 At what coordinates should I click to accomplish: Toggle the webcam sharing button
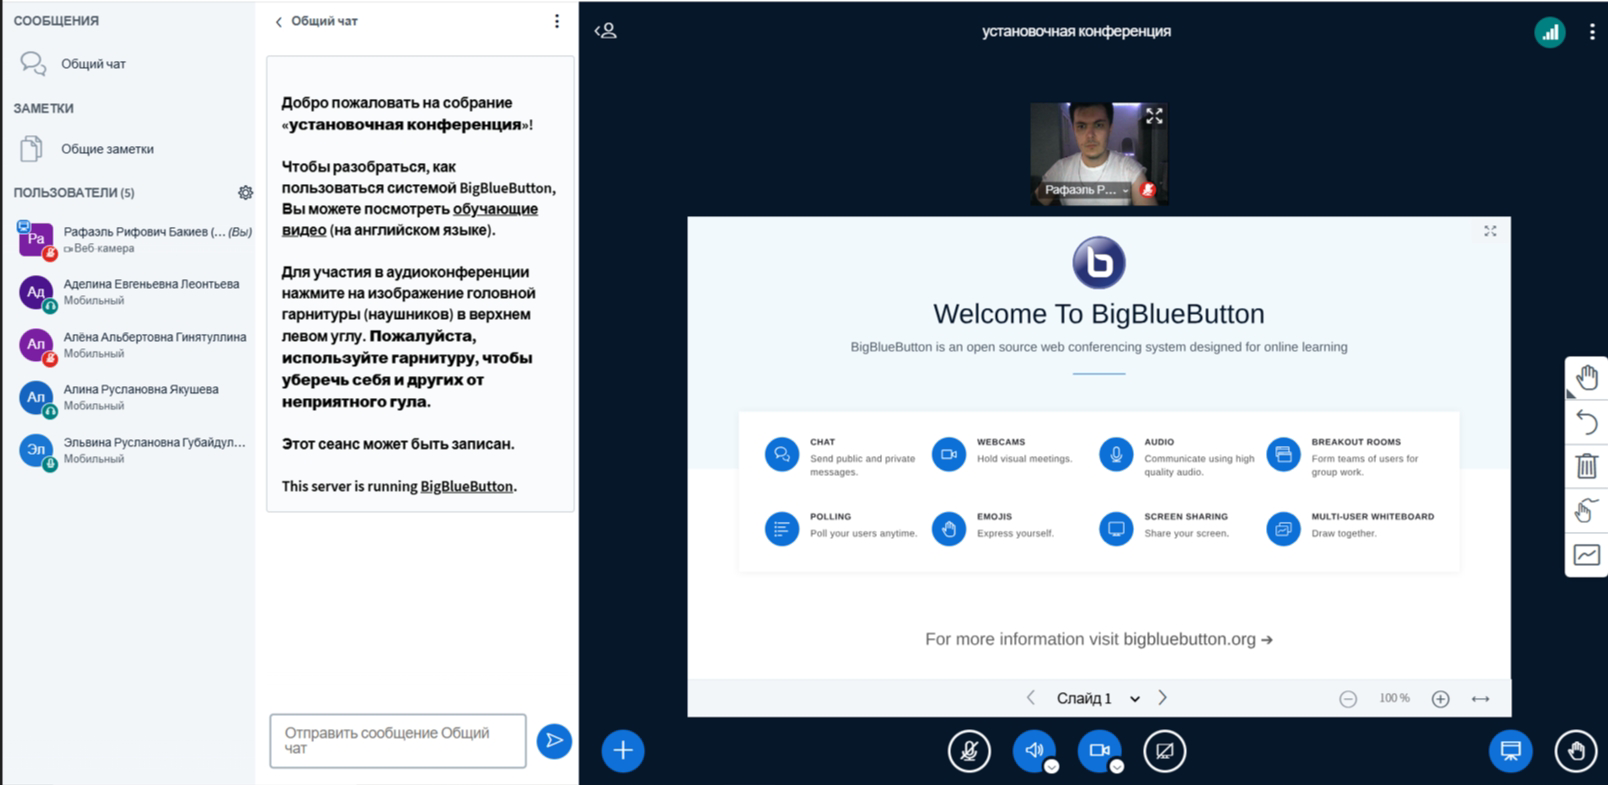point(1099,750)
